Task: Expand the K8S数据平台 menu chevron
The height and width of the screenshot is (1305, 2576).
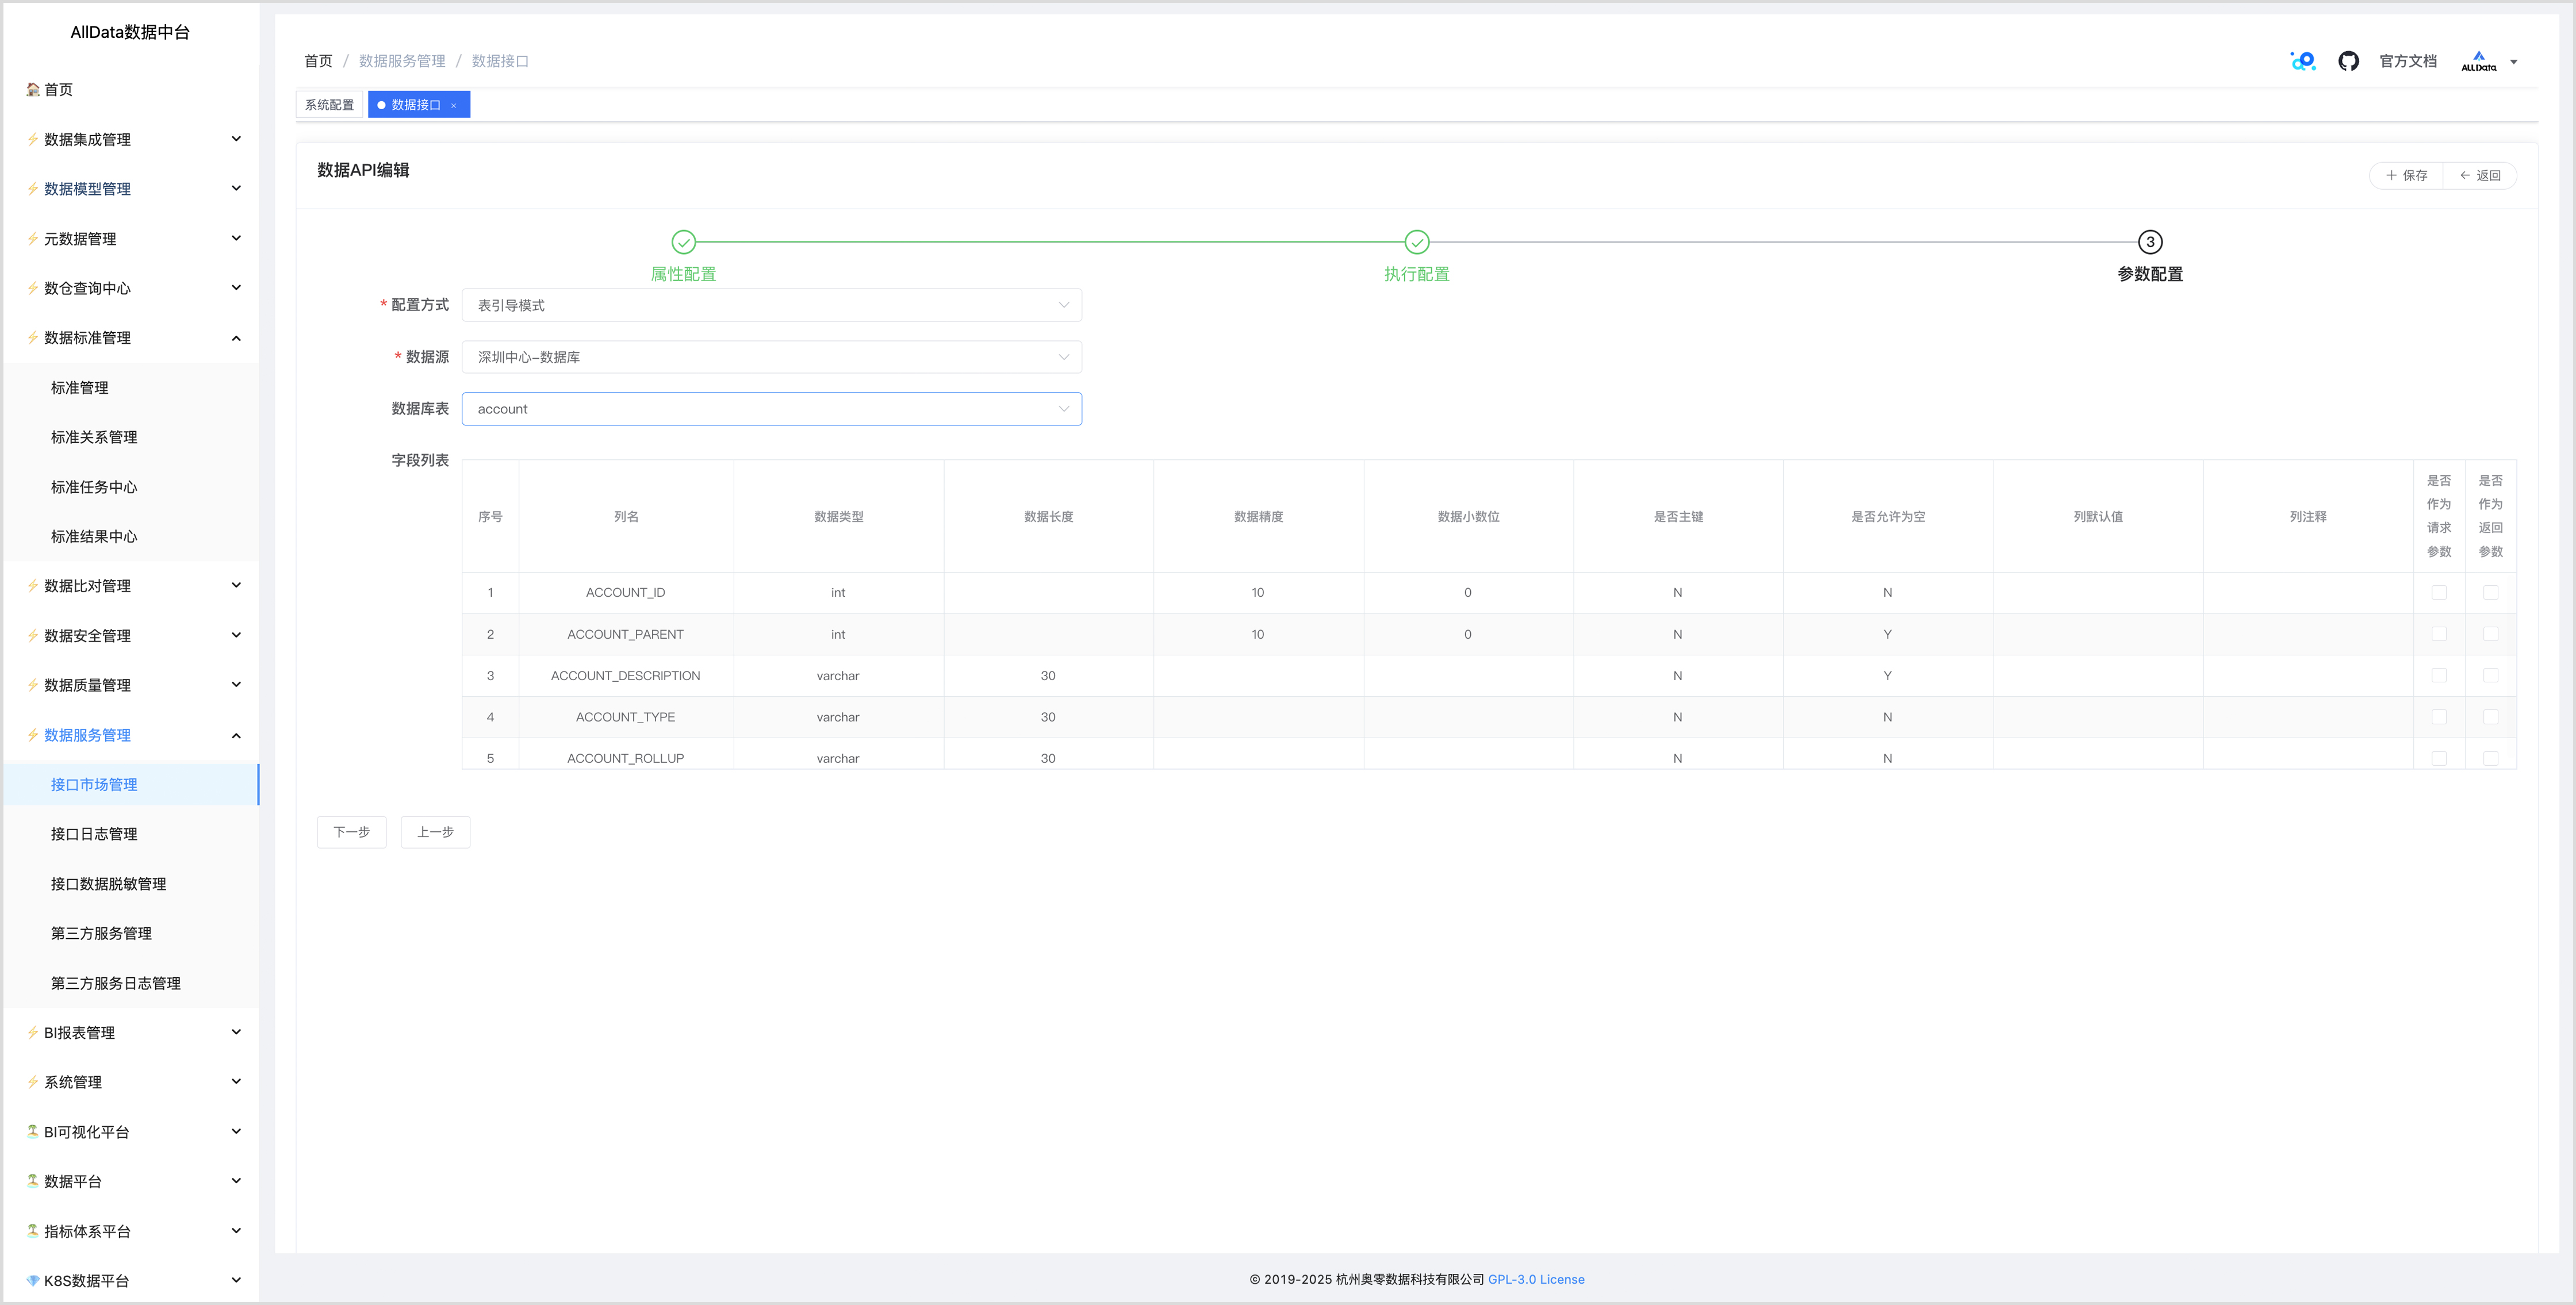Action: pyautogui.click(x=236, y=1280)
